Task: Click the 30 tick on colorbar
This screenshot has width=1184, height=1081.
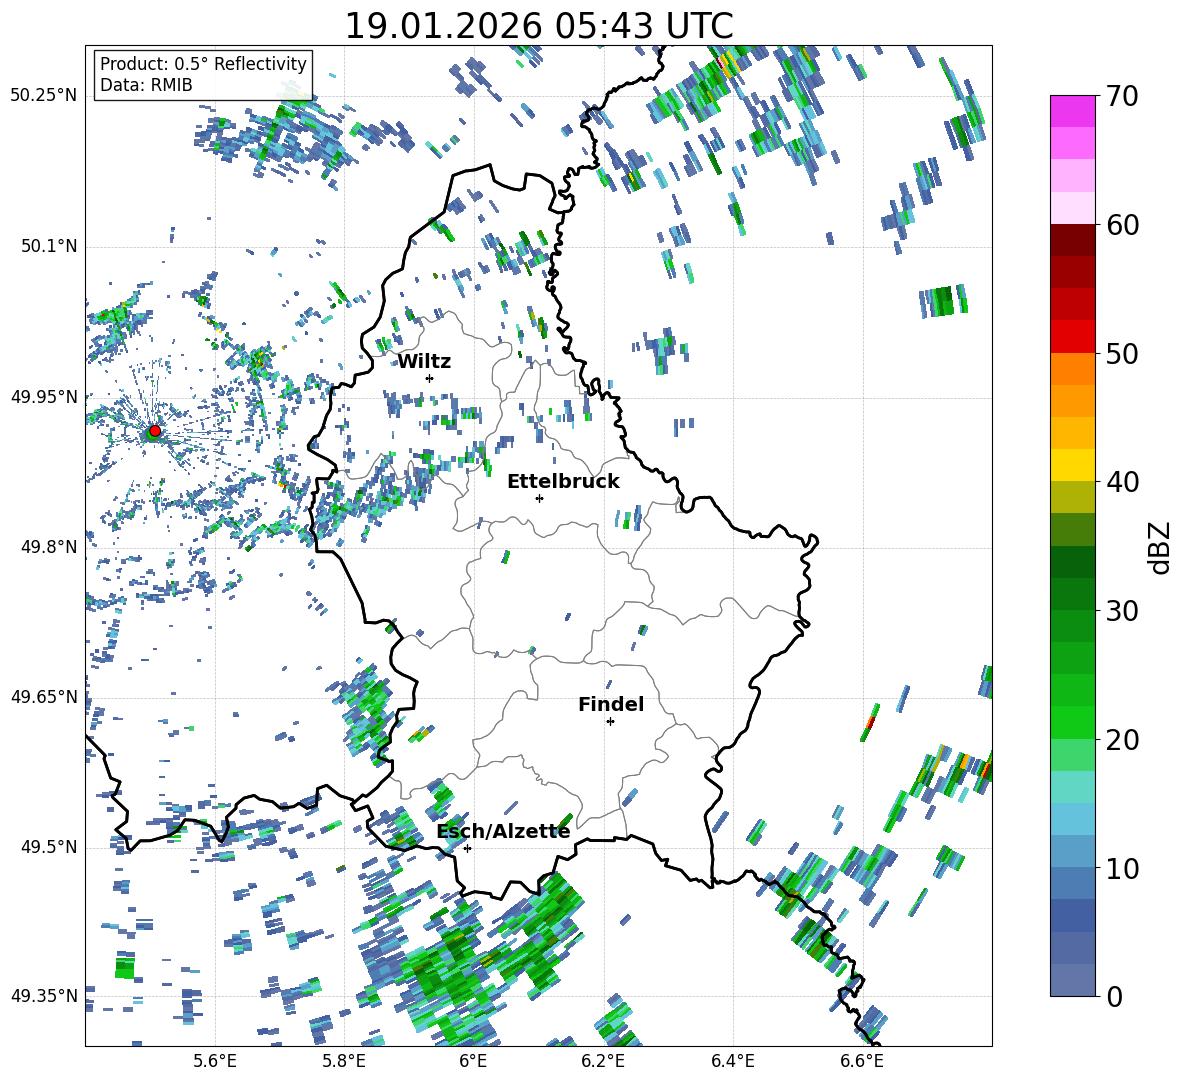Action: click(1122, 611)
